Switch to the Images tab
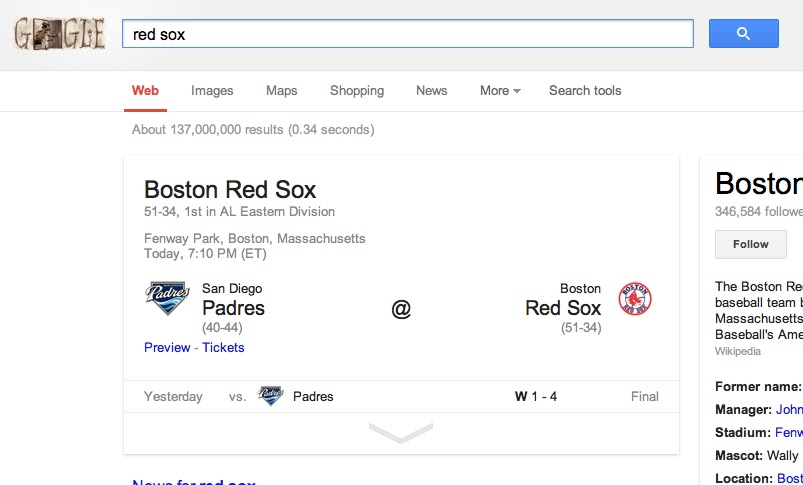Image resolution: width=803 pixels, height=485 pixels. tap(212, 91)
